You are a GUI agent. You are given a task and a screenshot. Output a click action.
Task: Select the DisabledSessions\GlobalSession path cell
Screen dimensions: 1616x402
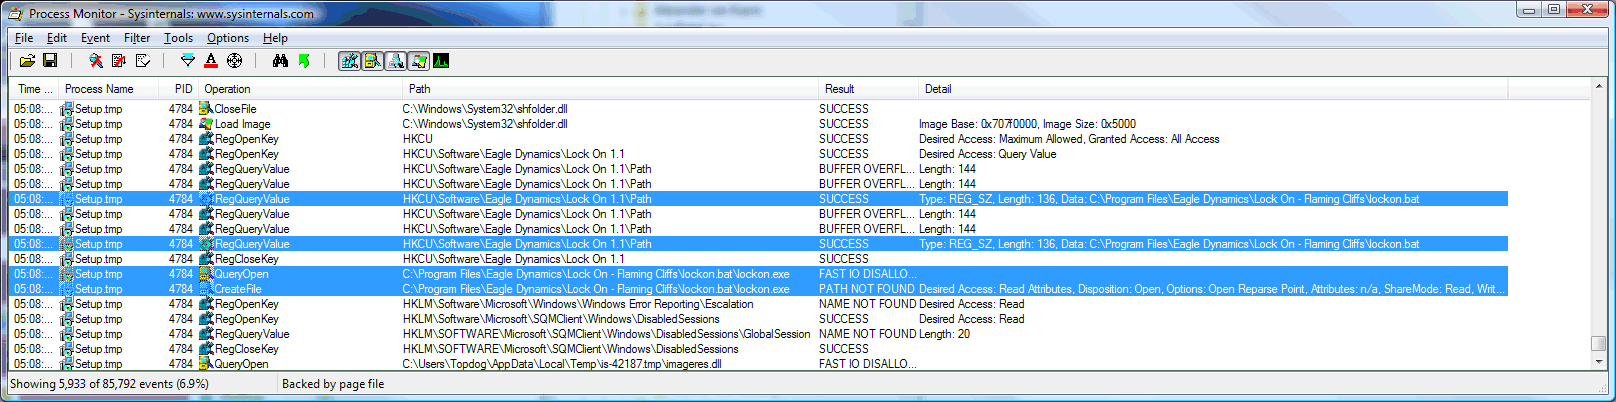606,334
